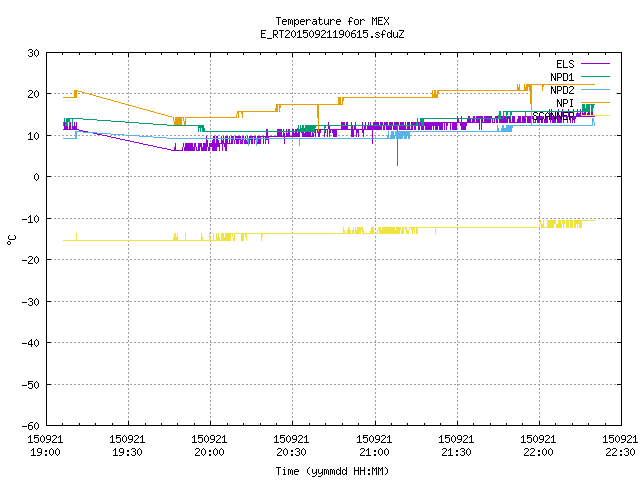This screenshot has width=640, height=480.
Task: Click the x-axis label 150921 22:30
Action: pyautogui.click(x=620, y=446)
